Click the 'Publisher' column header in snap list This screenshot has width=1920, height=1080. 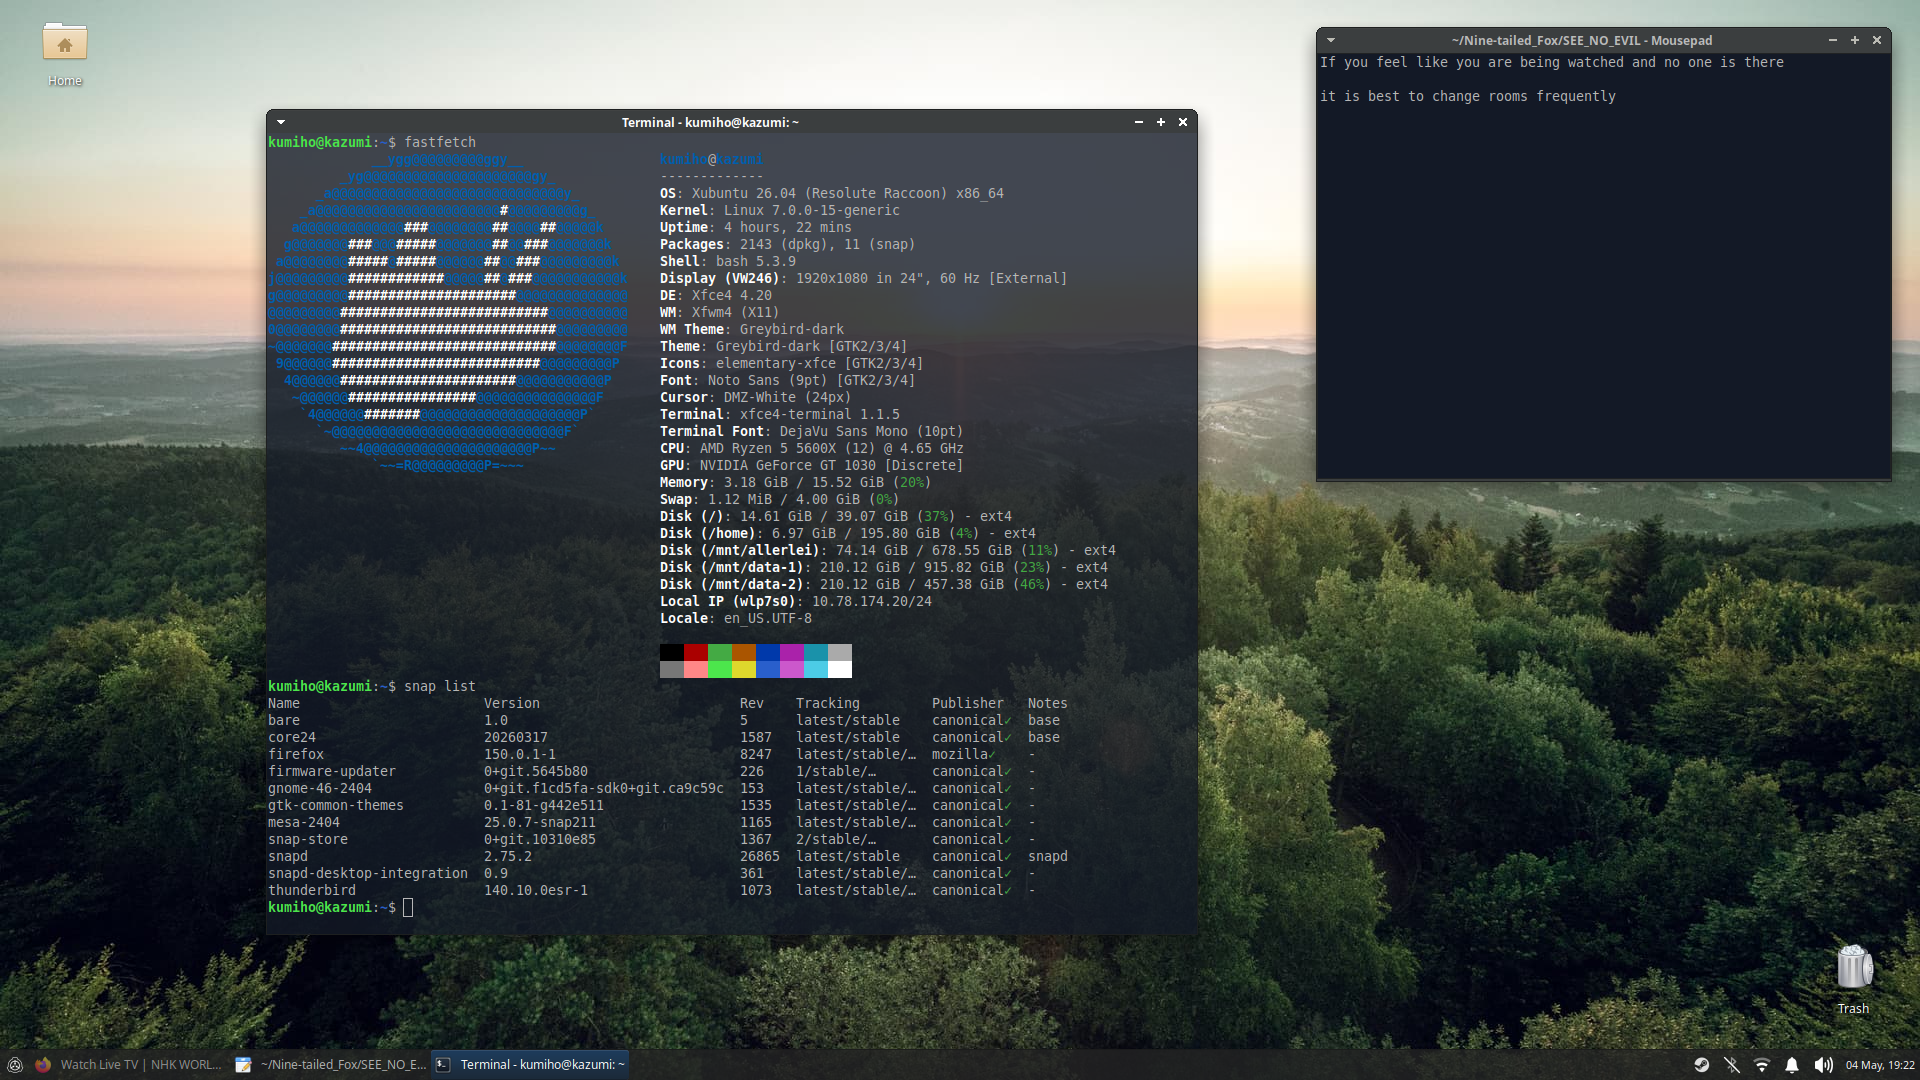(x=968, y=703)
